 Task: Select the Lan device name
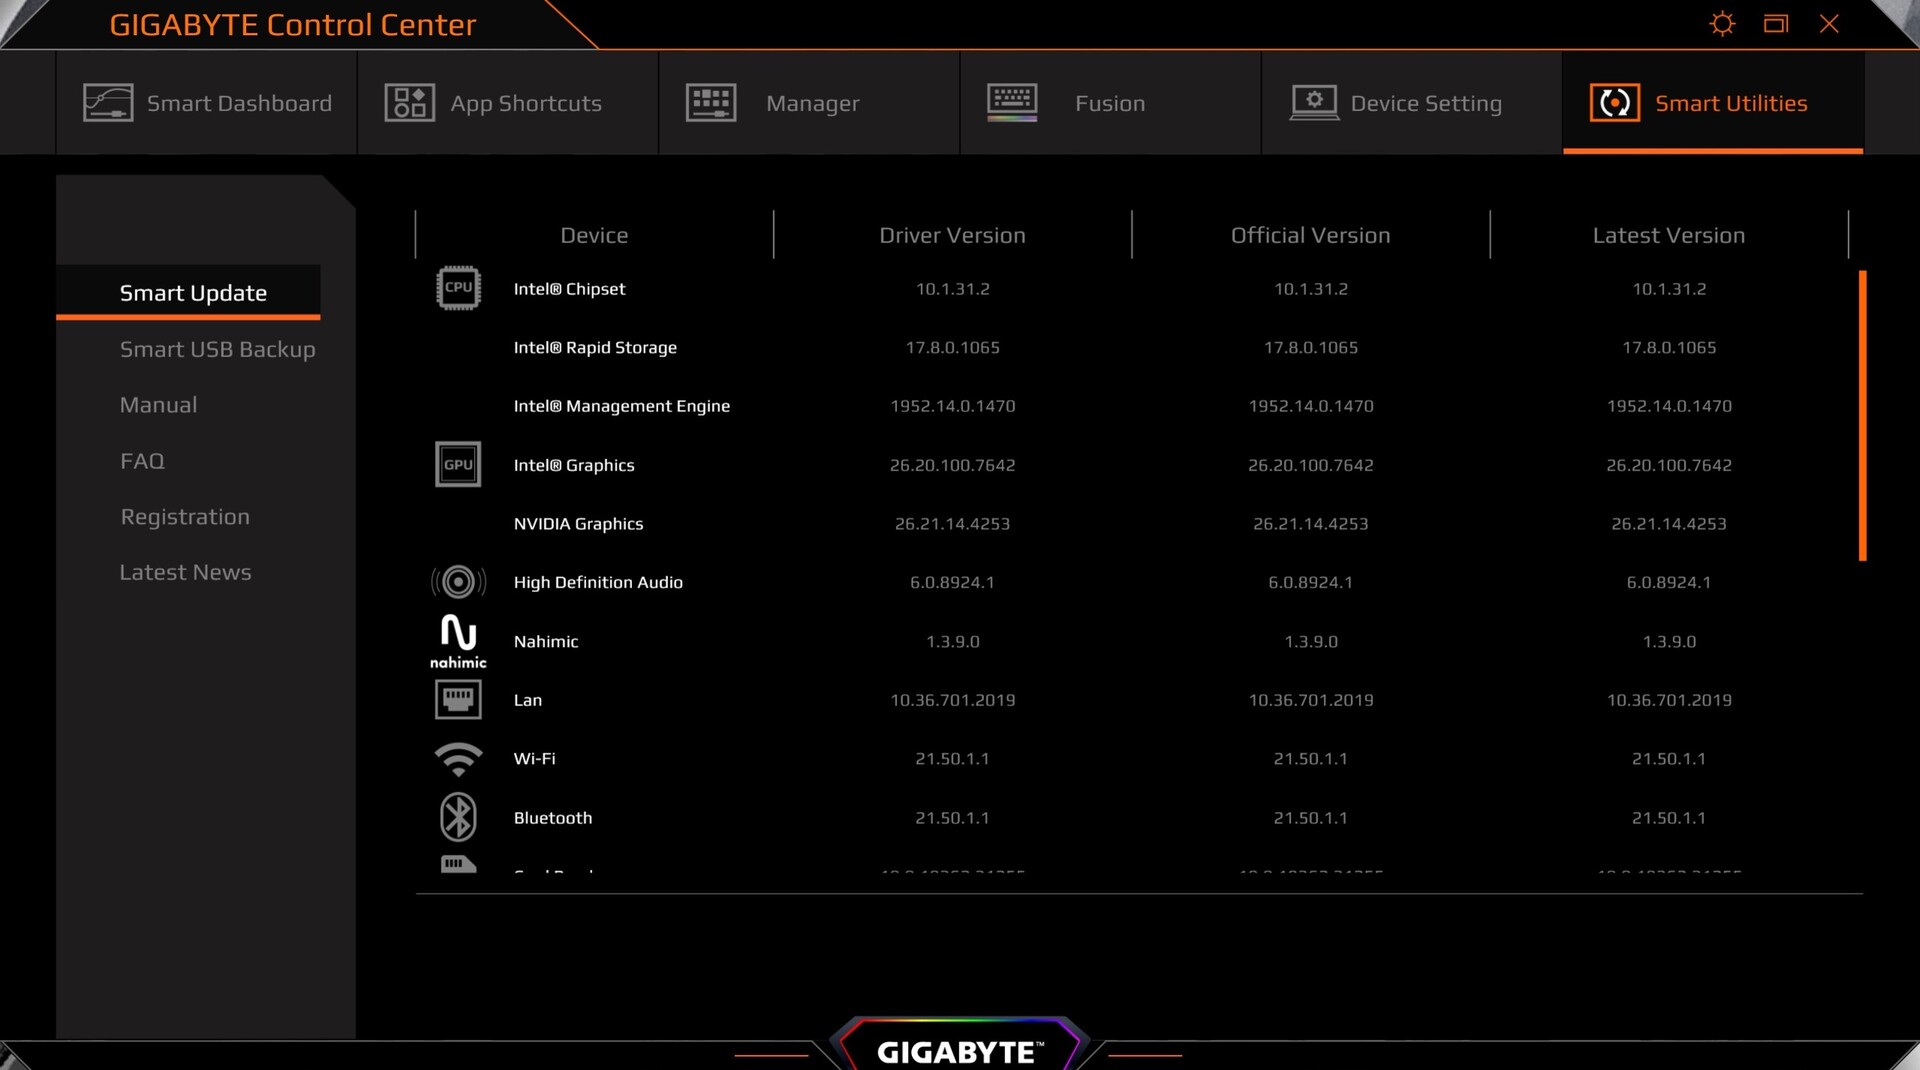coord(528,700)
